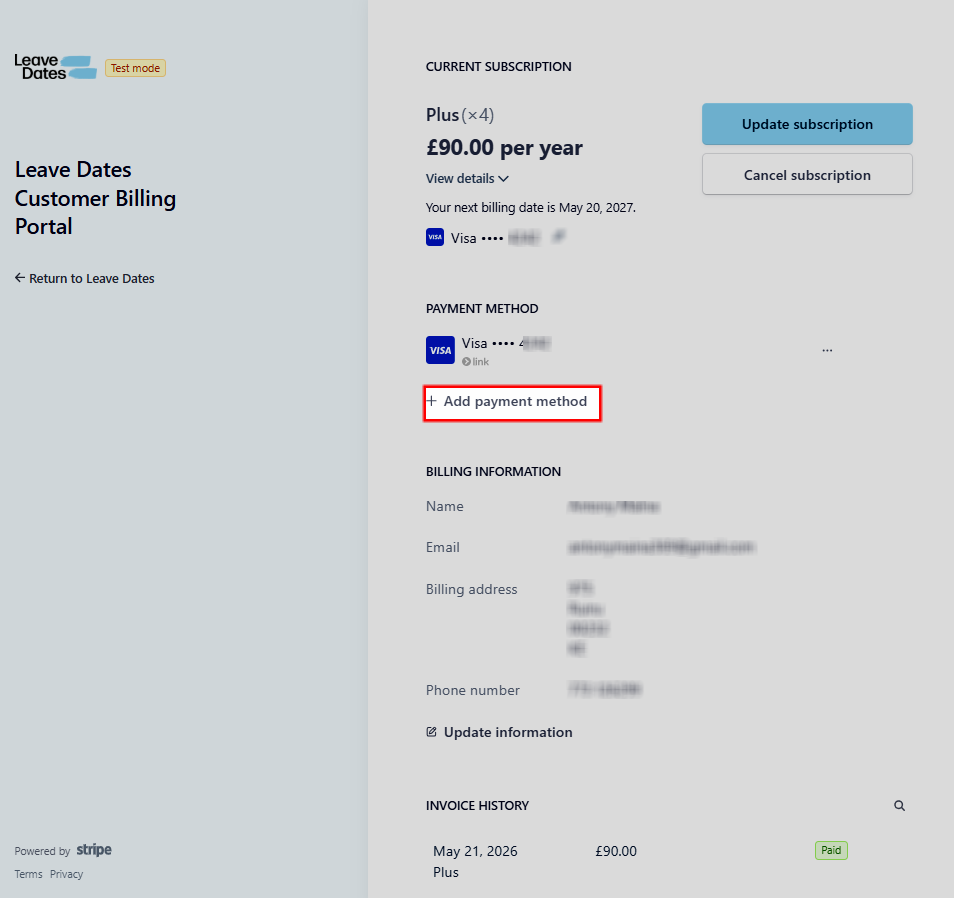Open the Privacy link
954x898 pixels.
(66, 874)
